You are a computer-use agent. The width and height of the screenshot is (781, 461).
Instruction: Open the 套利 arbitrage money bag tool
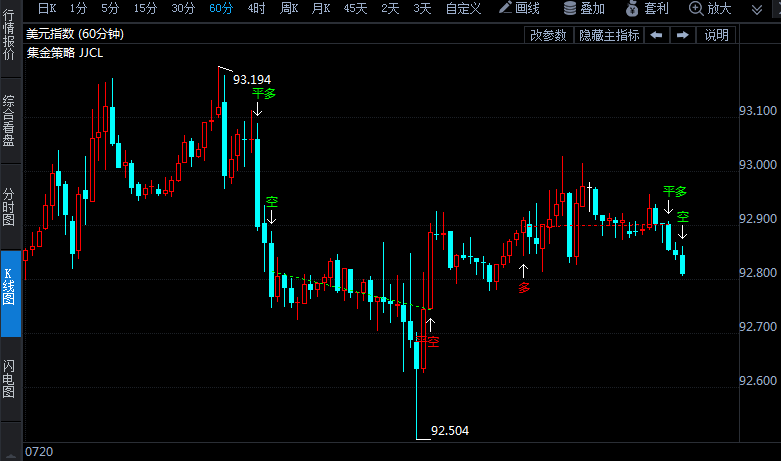coord(647,8)
